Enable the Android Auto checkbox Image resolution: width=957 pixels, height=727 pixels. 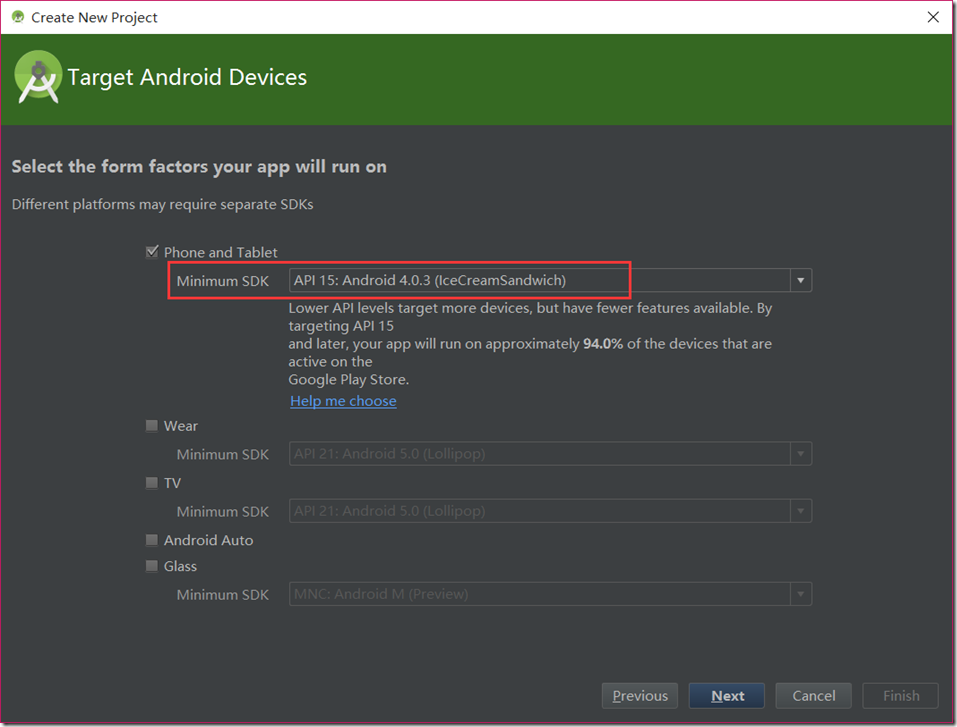coord(152,540)
